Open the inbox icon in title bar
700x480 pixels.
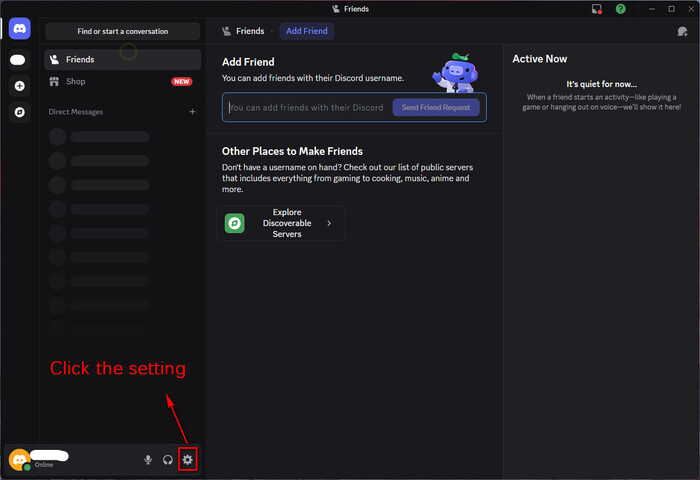(x=597, y=9)
